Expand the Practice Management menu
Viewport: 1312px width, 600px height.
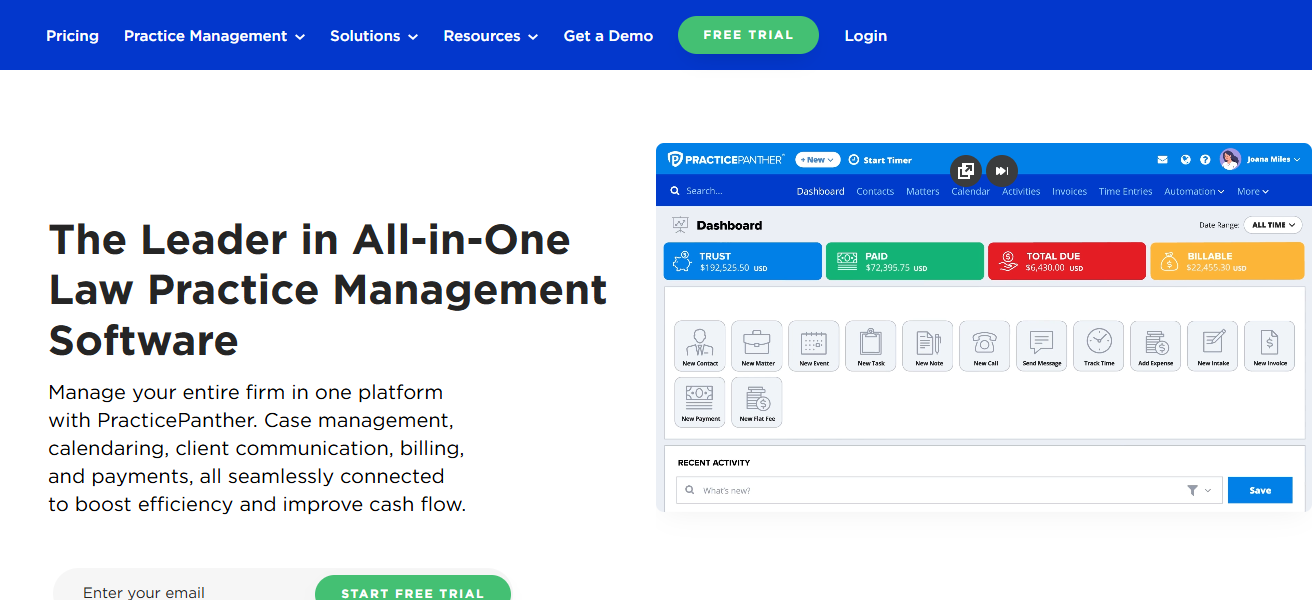pos(214,36)
